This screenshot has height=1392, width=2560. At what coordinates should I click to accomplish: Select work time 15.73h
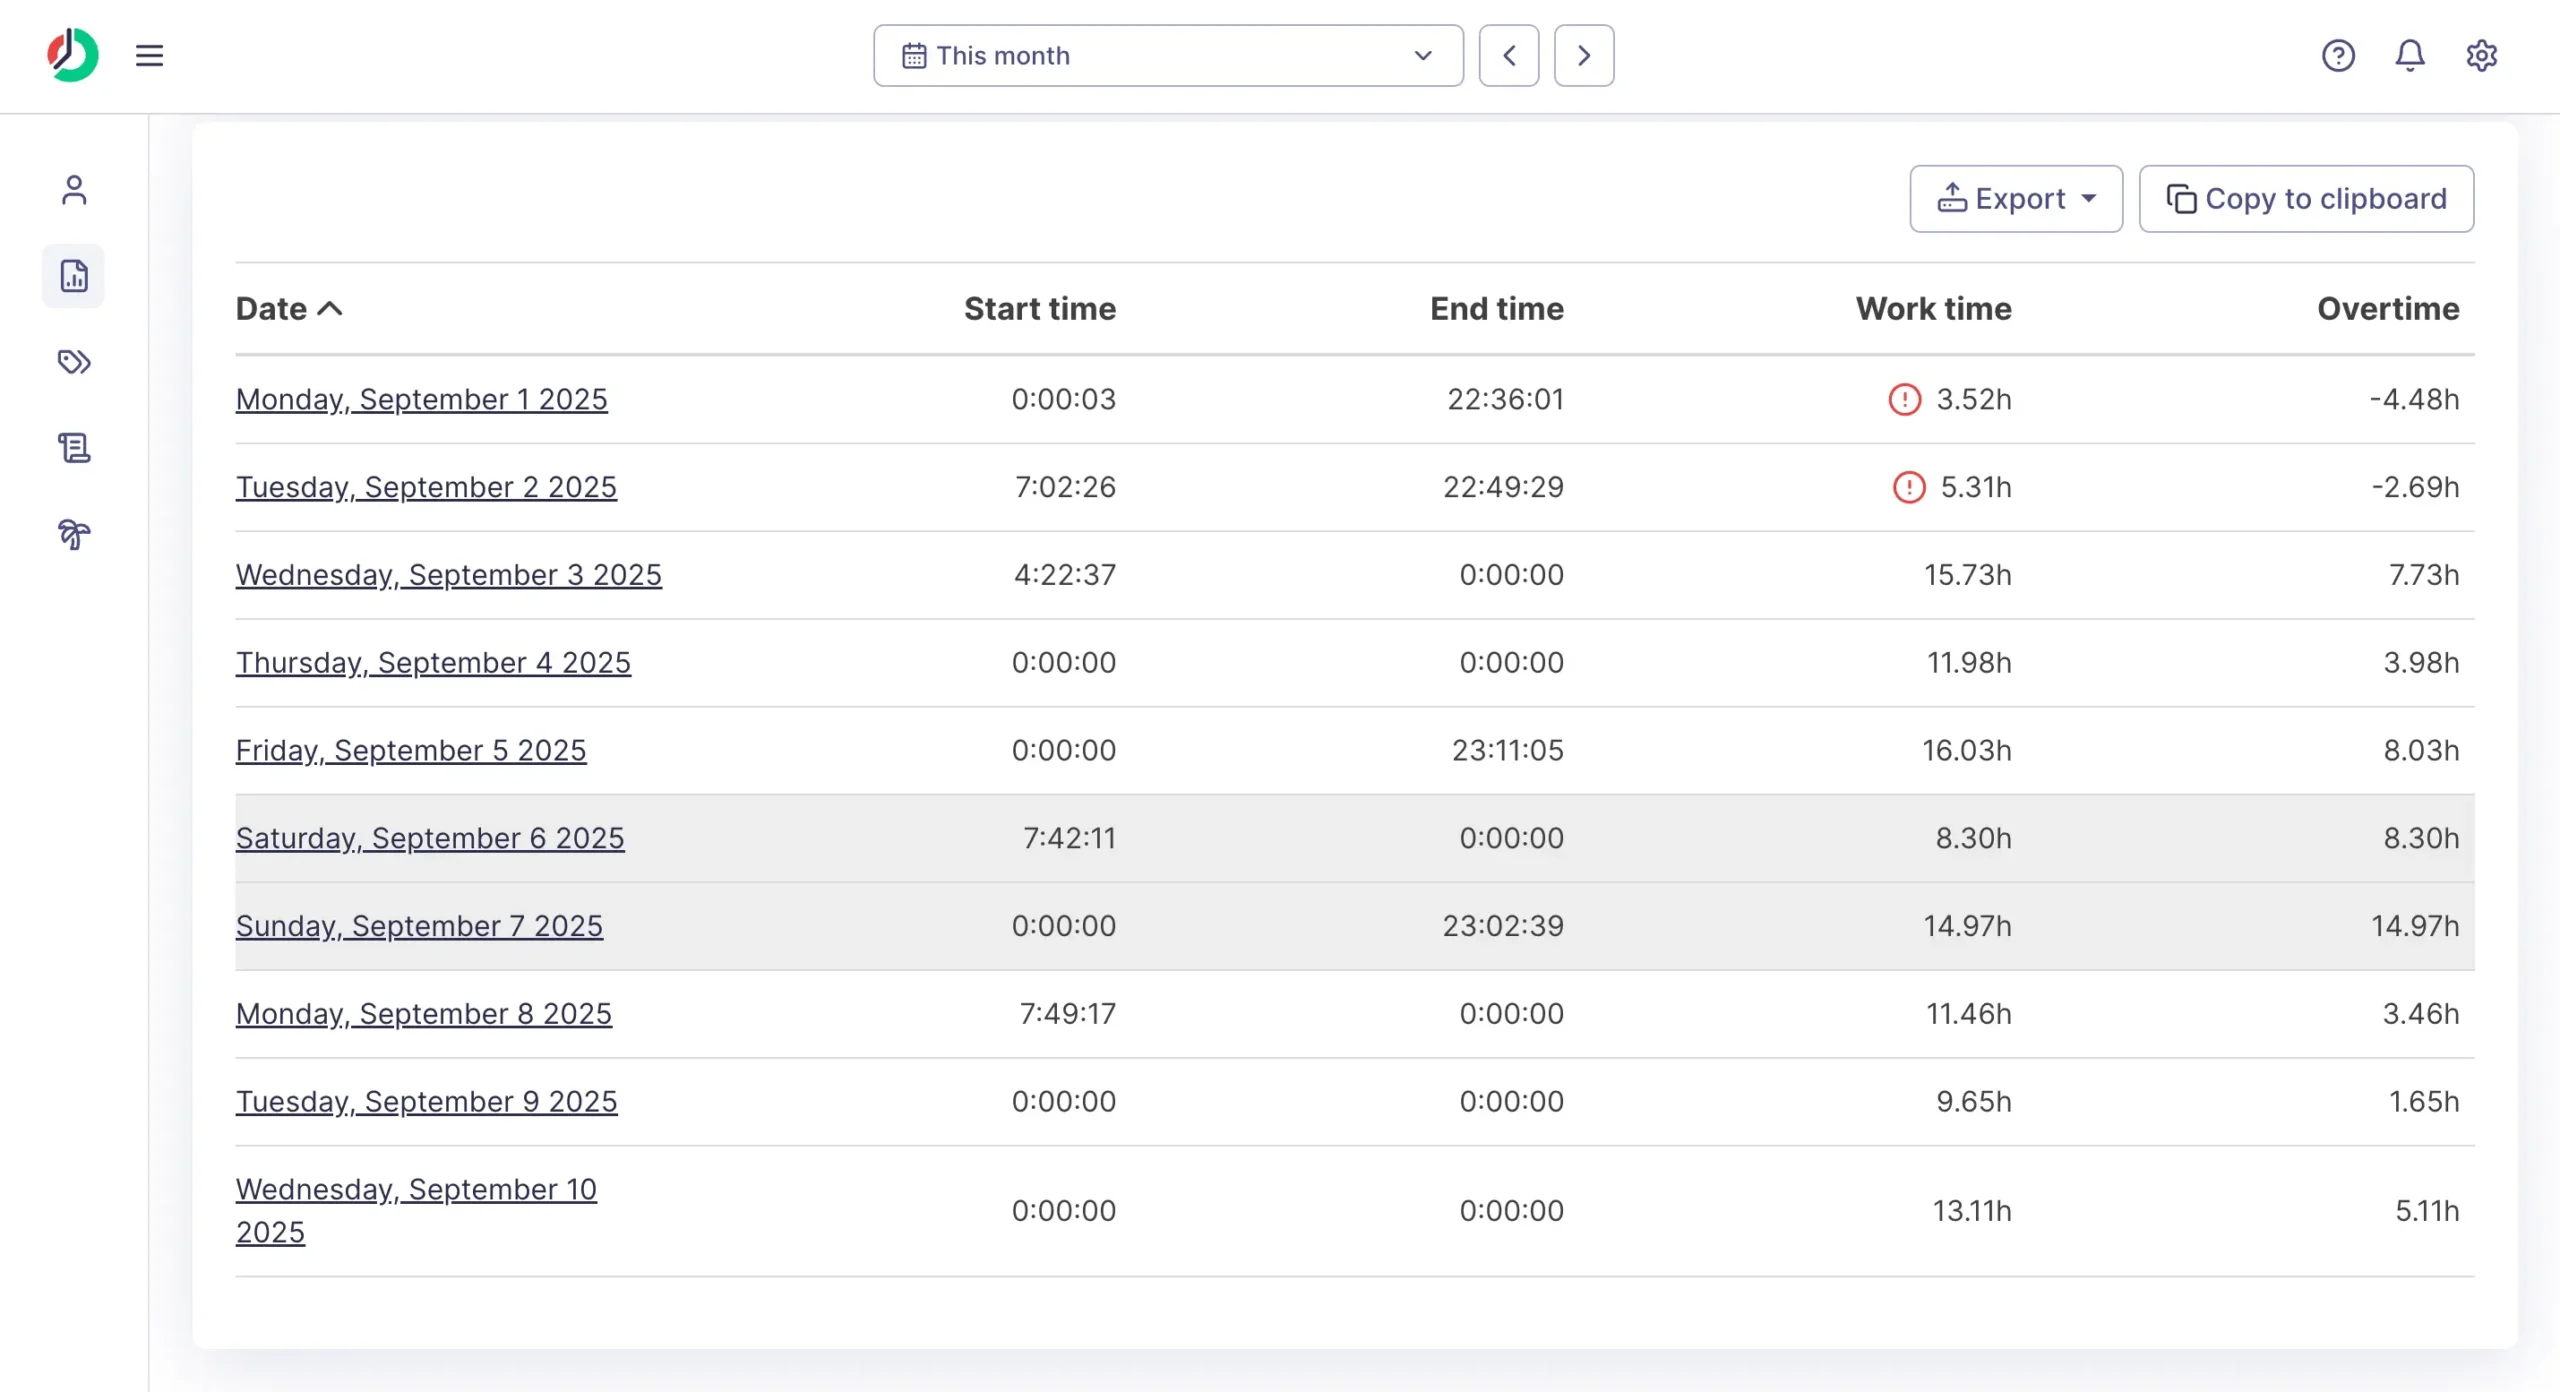1968,575
